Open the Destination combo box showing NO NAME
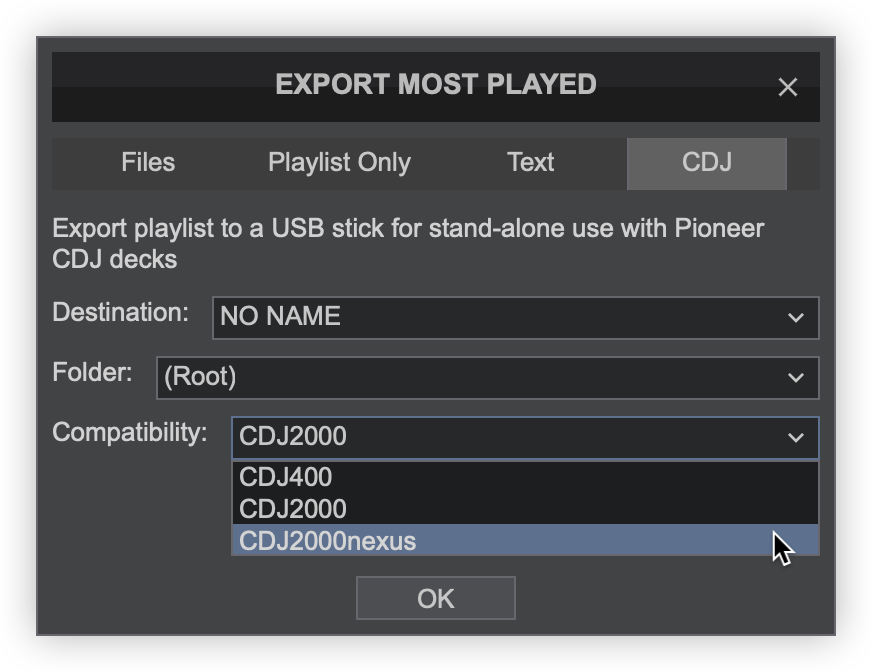This screenshot has height=672, width=872. 500,317
